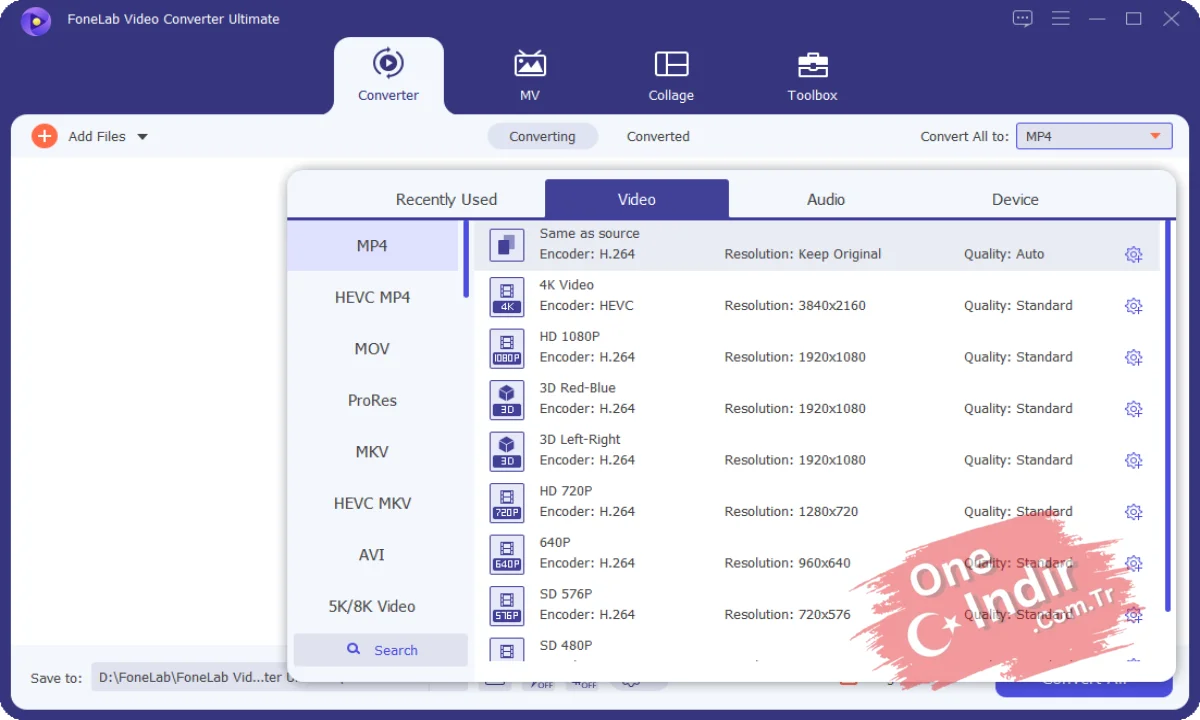Click 'Resolution: 720x576' text

coord(788,614)
